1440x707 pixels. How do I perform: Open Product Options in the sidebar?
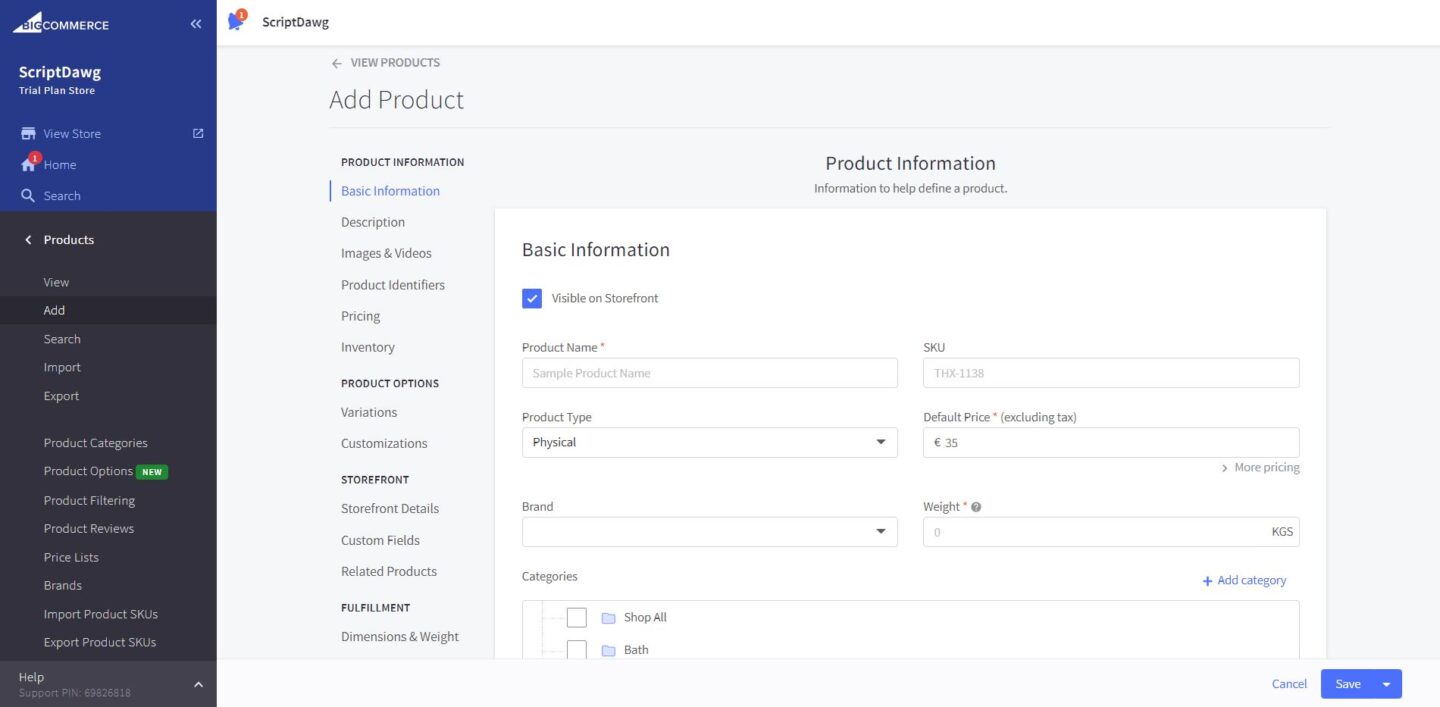pos(89,471)
